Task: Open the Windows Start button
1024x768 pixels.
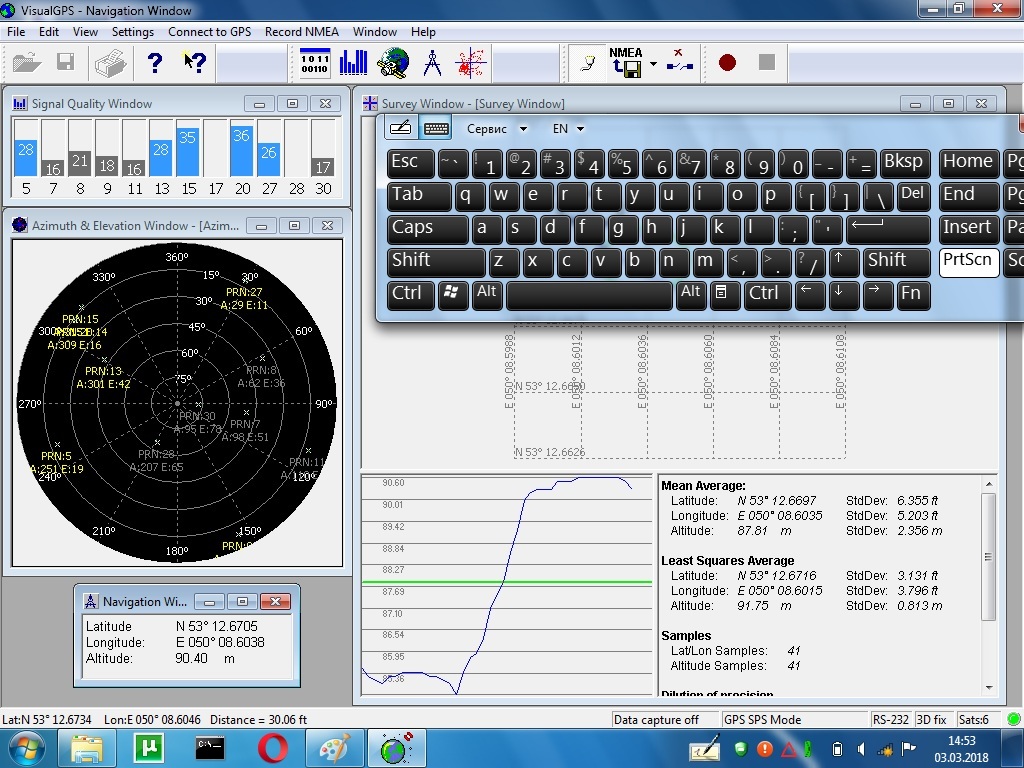Action: point(26,748)
